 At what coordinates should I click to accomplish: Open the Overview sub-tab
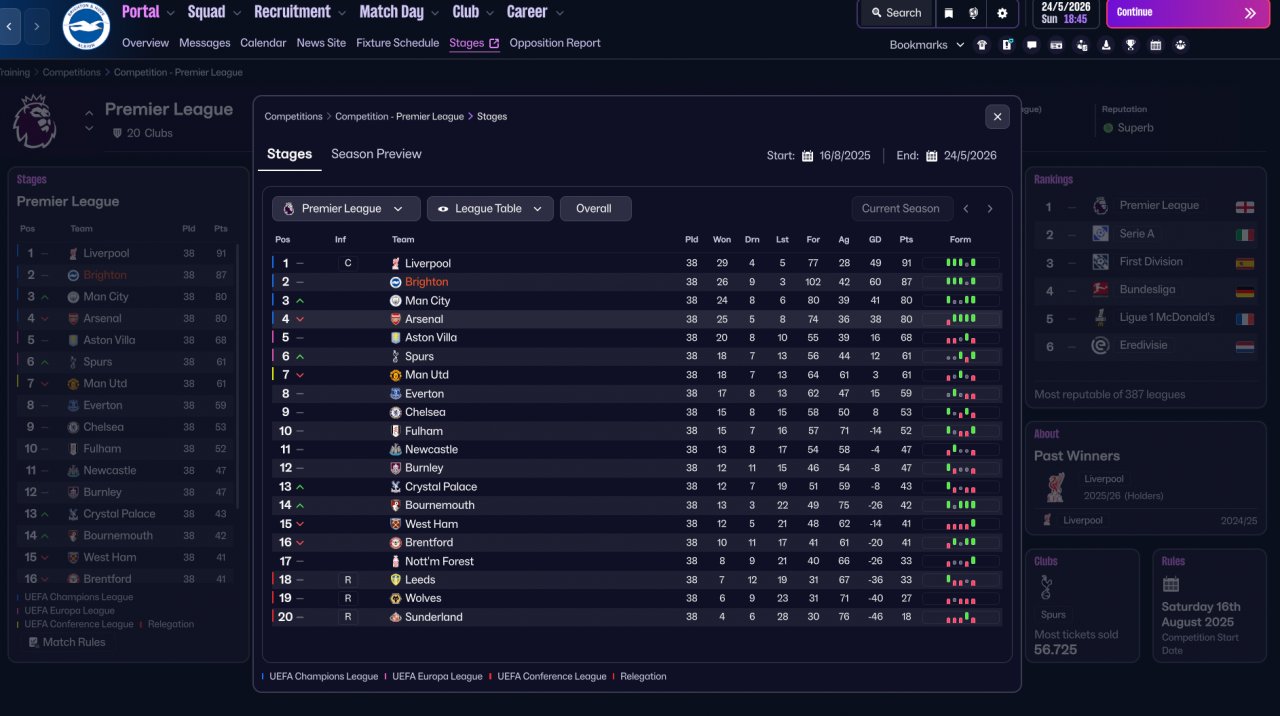coord(145,43)
